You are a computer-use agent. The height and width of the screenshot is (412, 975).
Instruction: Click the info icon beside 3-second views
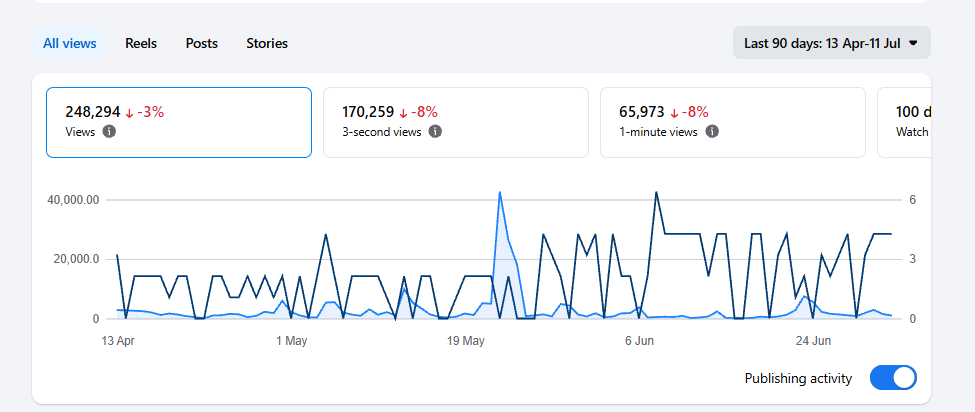click(435, 132)
